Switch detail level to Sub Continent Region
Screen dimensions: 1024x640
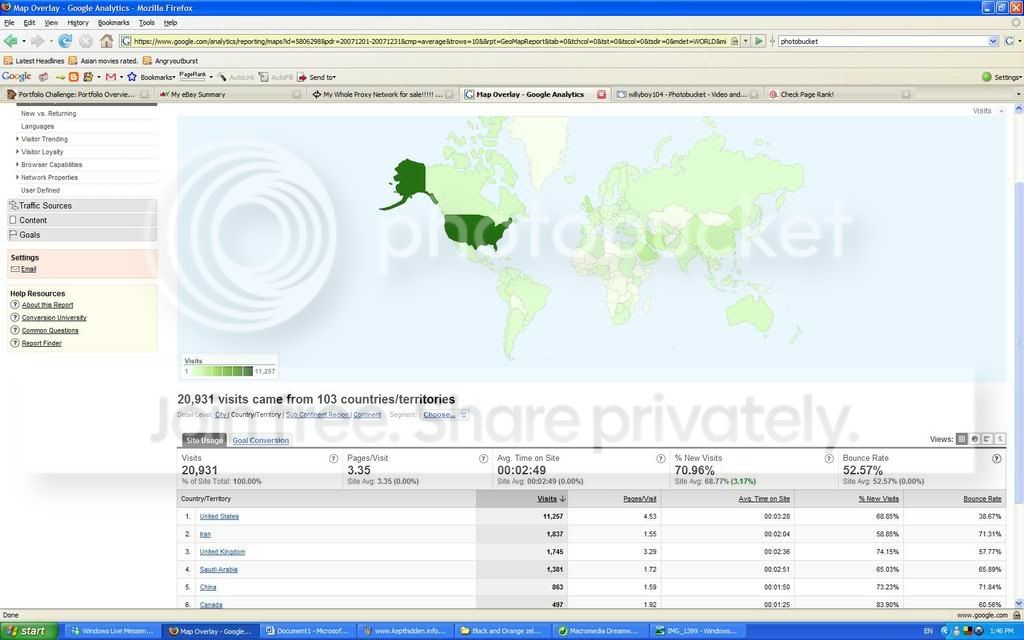(x=317, y=415)
